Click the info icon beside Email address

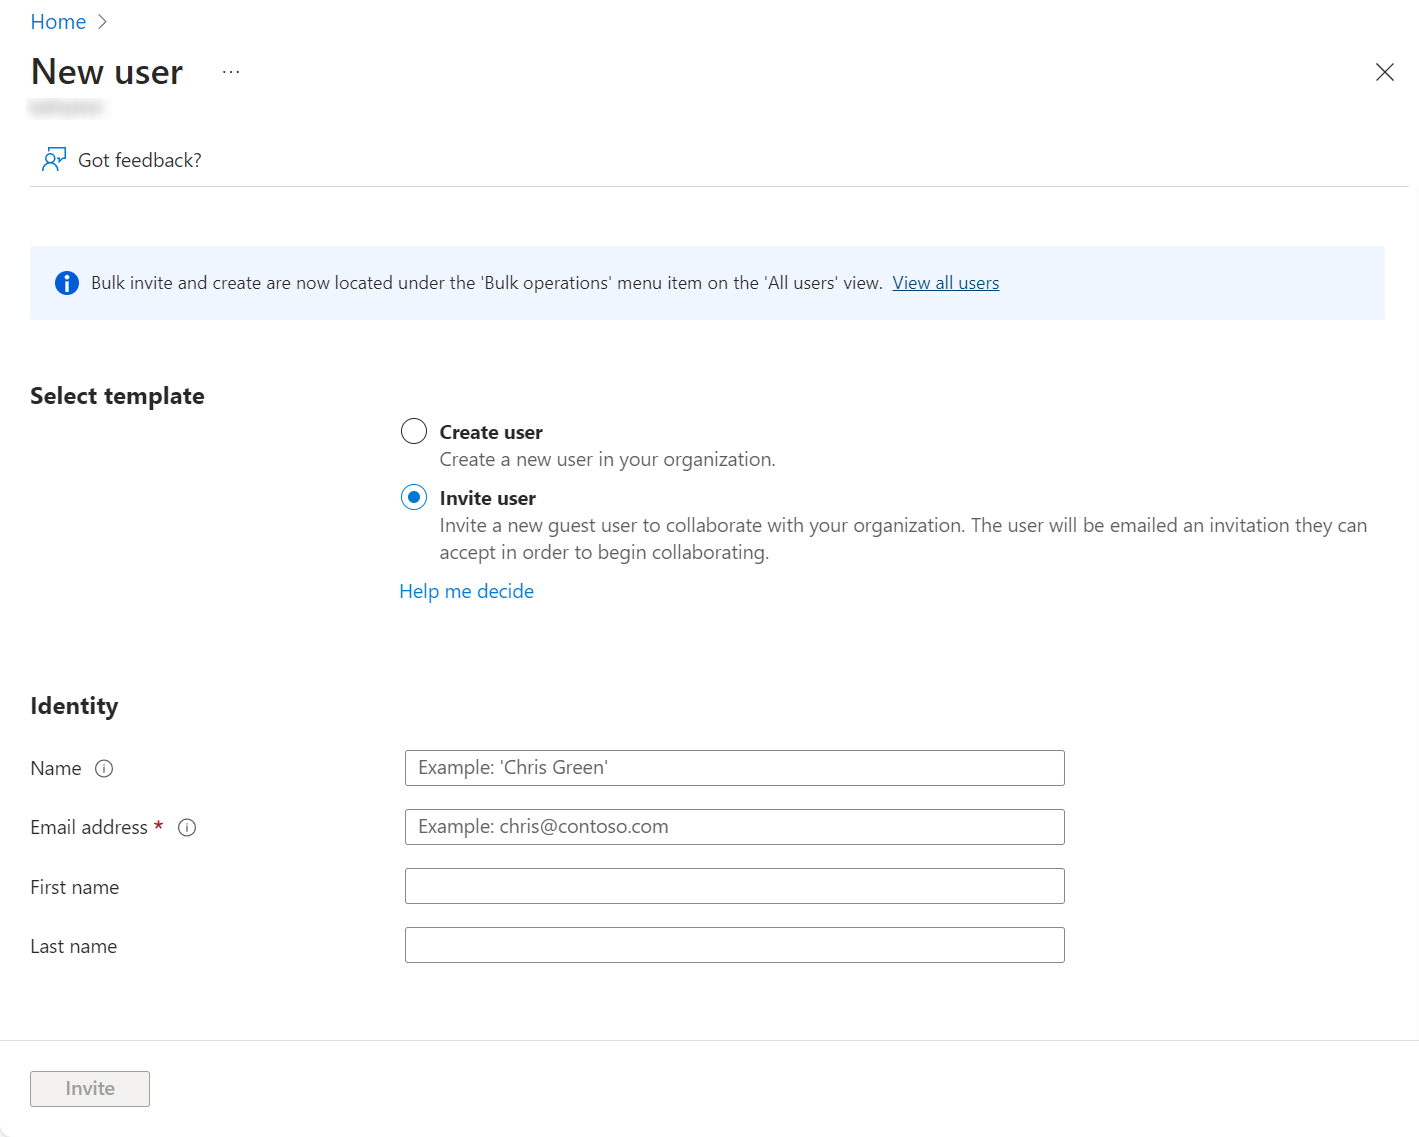[187, 828]
